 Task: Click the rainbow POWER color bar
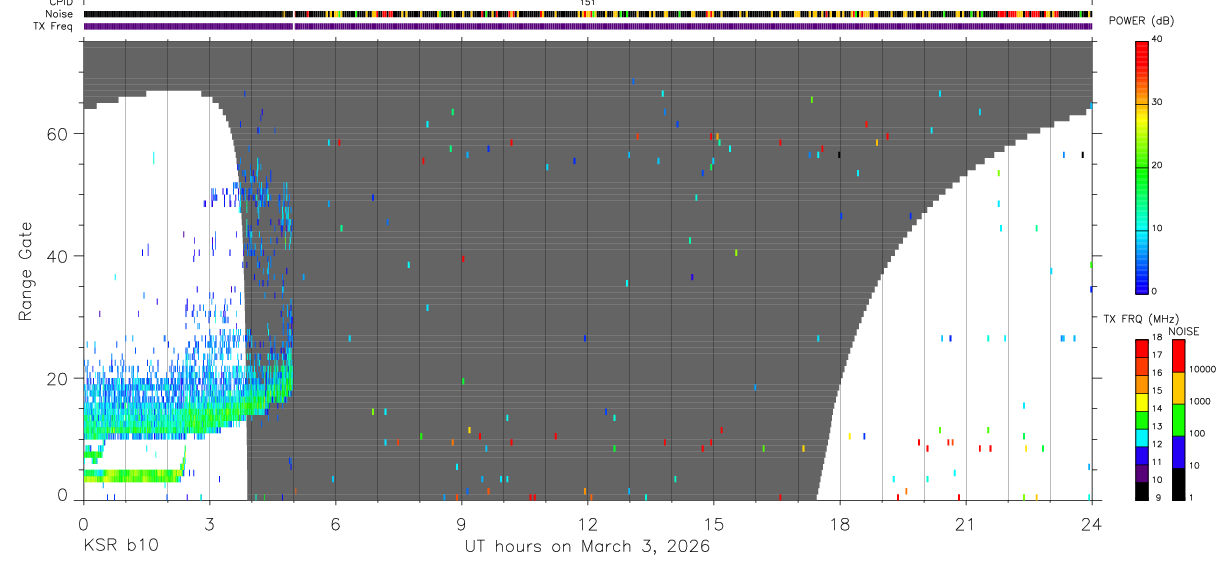click(x=1142, y=166)
